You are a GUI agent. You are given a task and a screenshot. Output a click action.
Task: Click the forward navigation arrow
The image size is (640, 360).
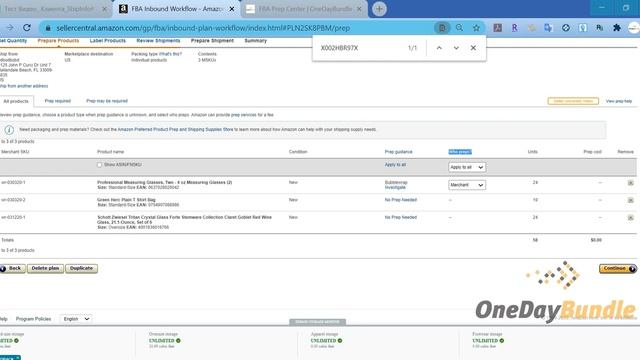point(10,28)
